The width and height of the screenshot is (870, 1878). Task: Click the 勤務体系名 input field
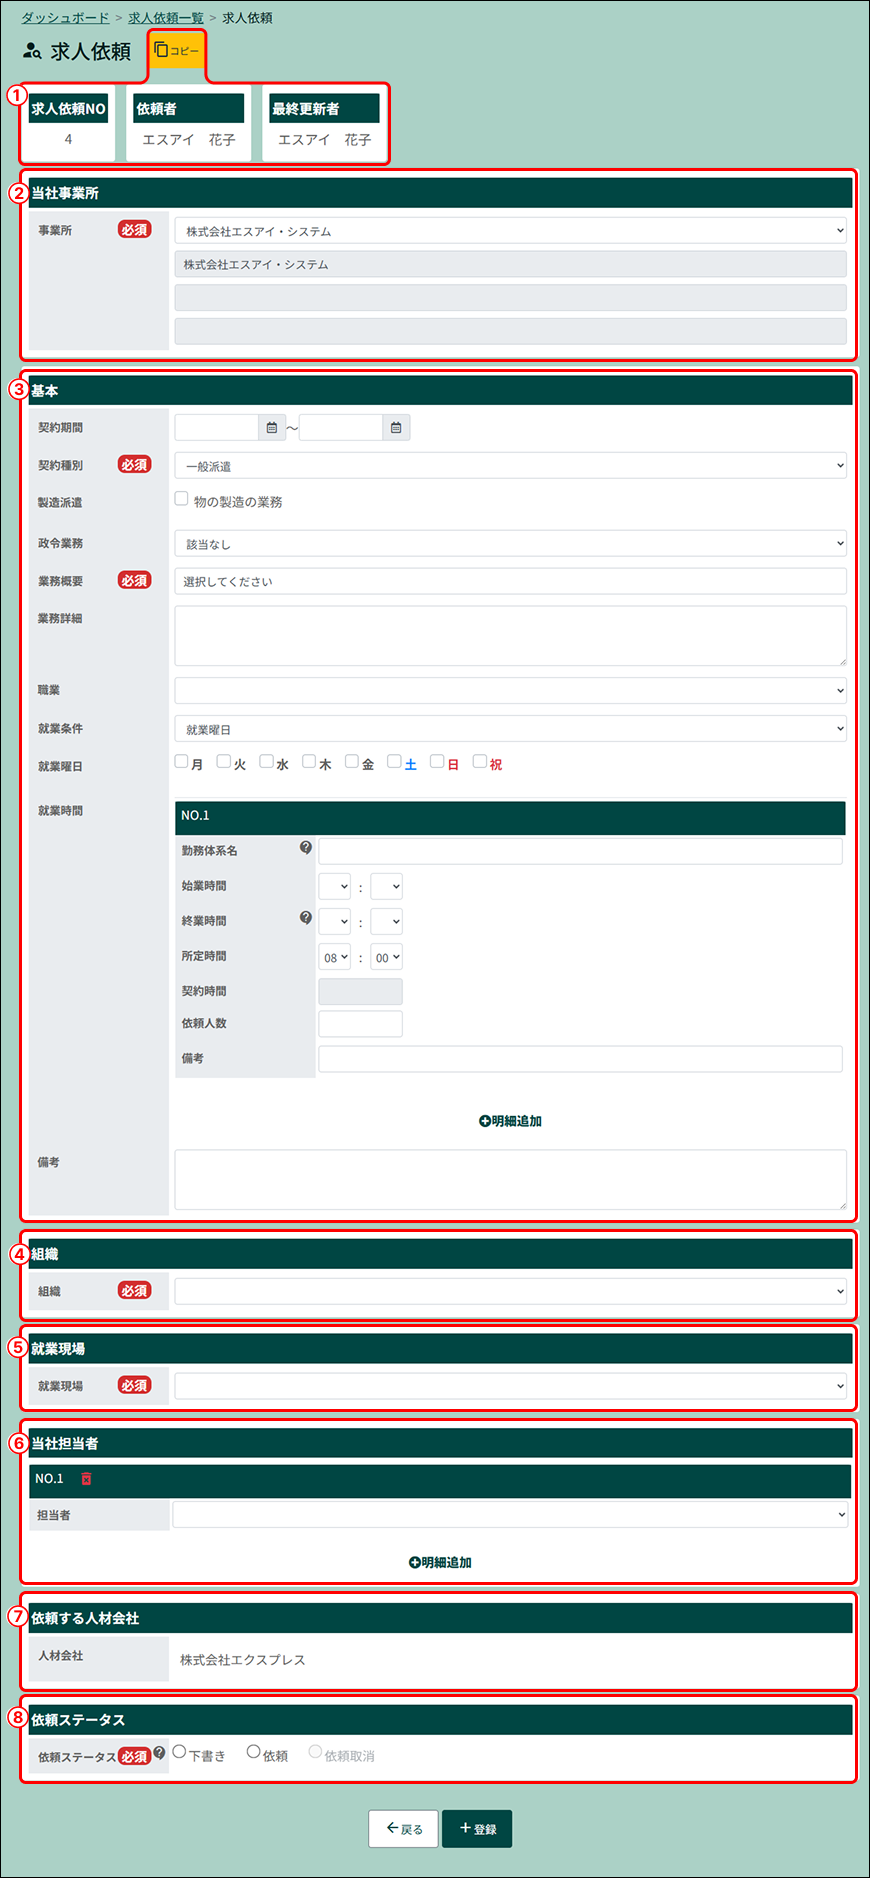(580, 851)
